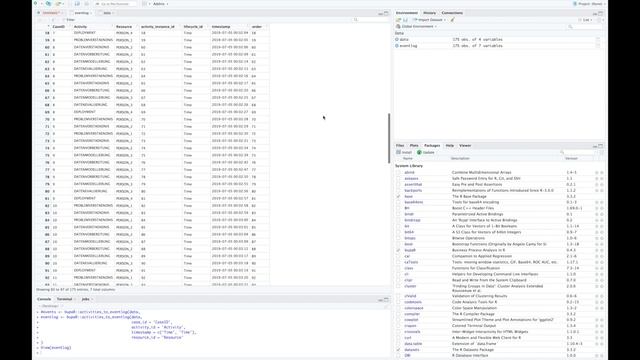
Task: Switch to the Viewer tab
Action: (465, 145)
